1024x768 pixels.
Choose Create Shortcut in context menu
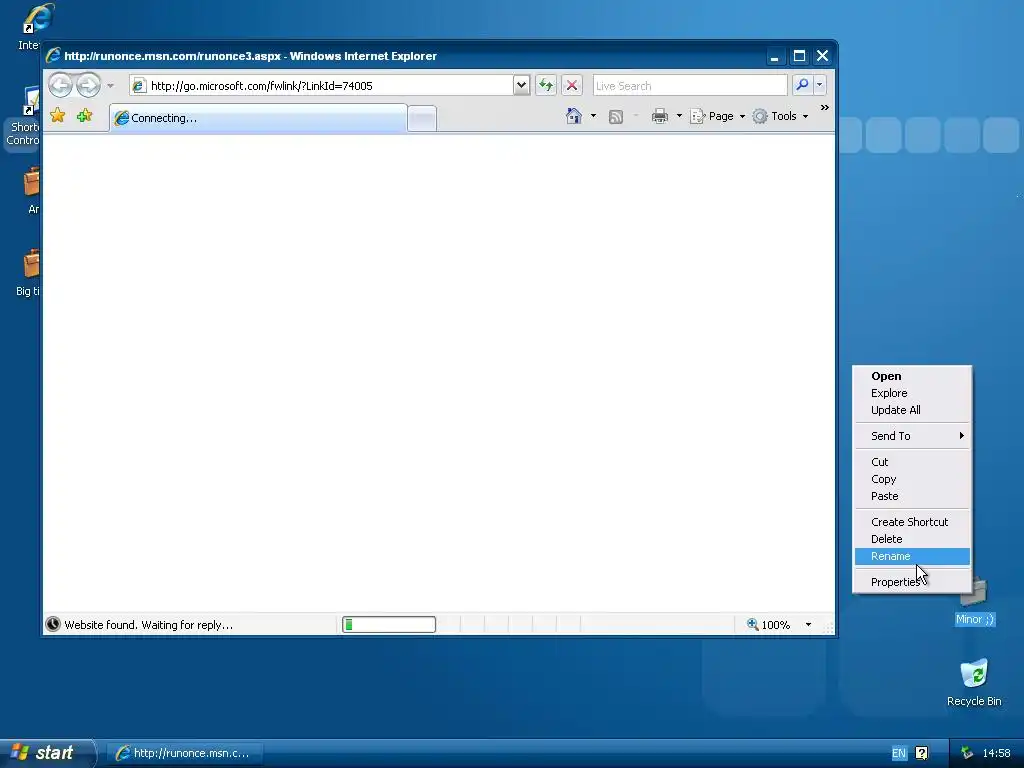pos(912,522)
